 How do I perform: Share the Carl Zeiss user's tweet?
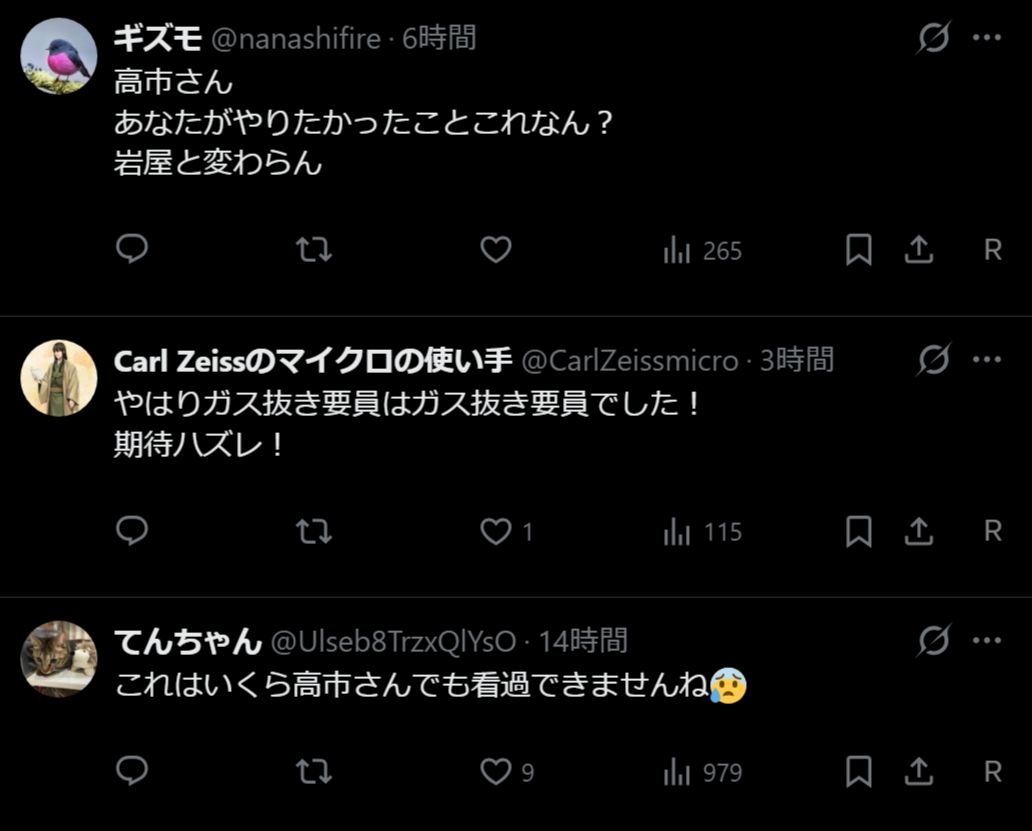[918, 531]
